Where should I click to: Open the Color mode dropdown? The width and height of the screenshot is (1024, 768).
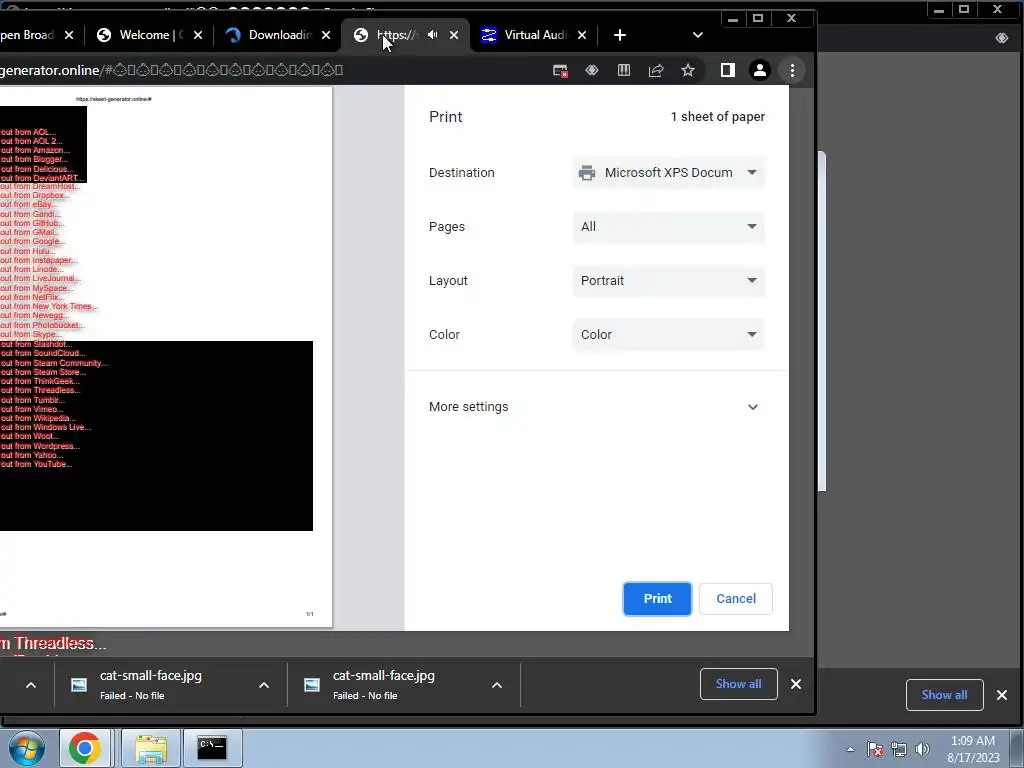click(x=668, y=334)
